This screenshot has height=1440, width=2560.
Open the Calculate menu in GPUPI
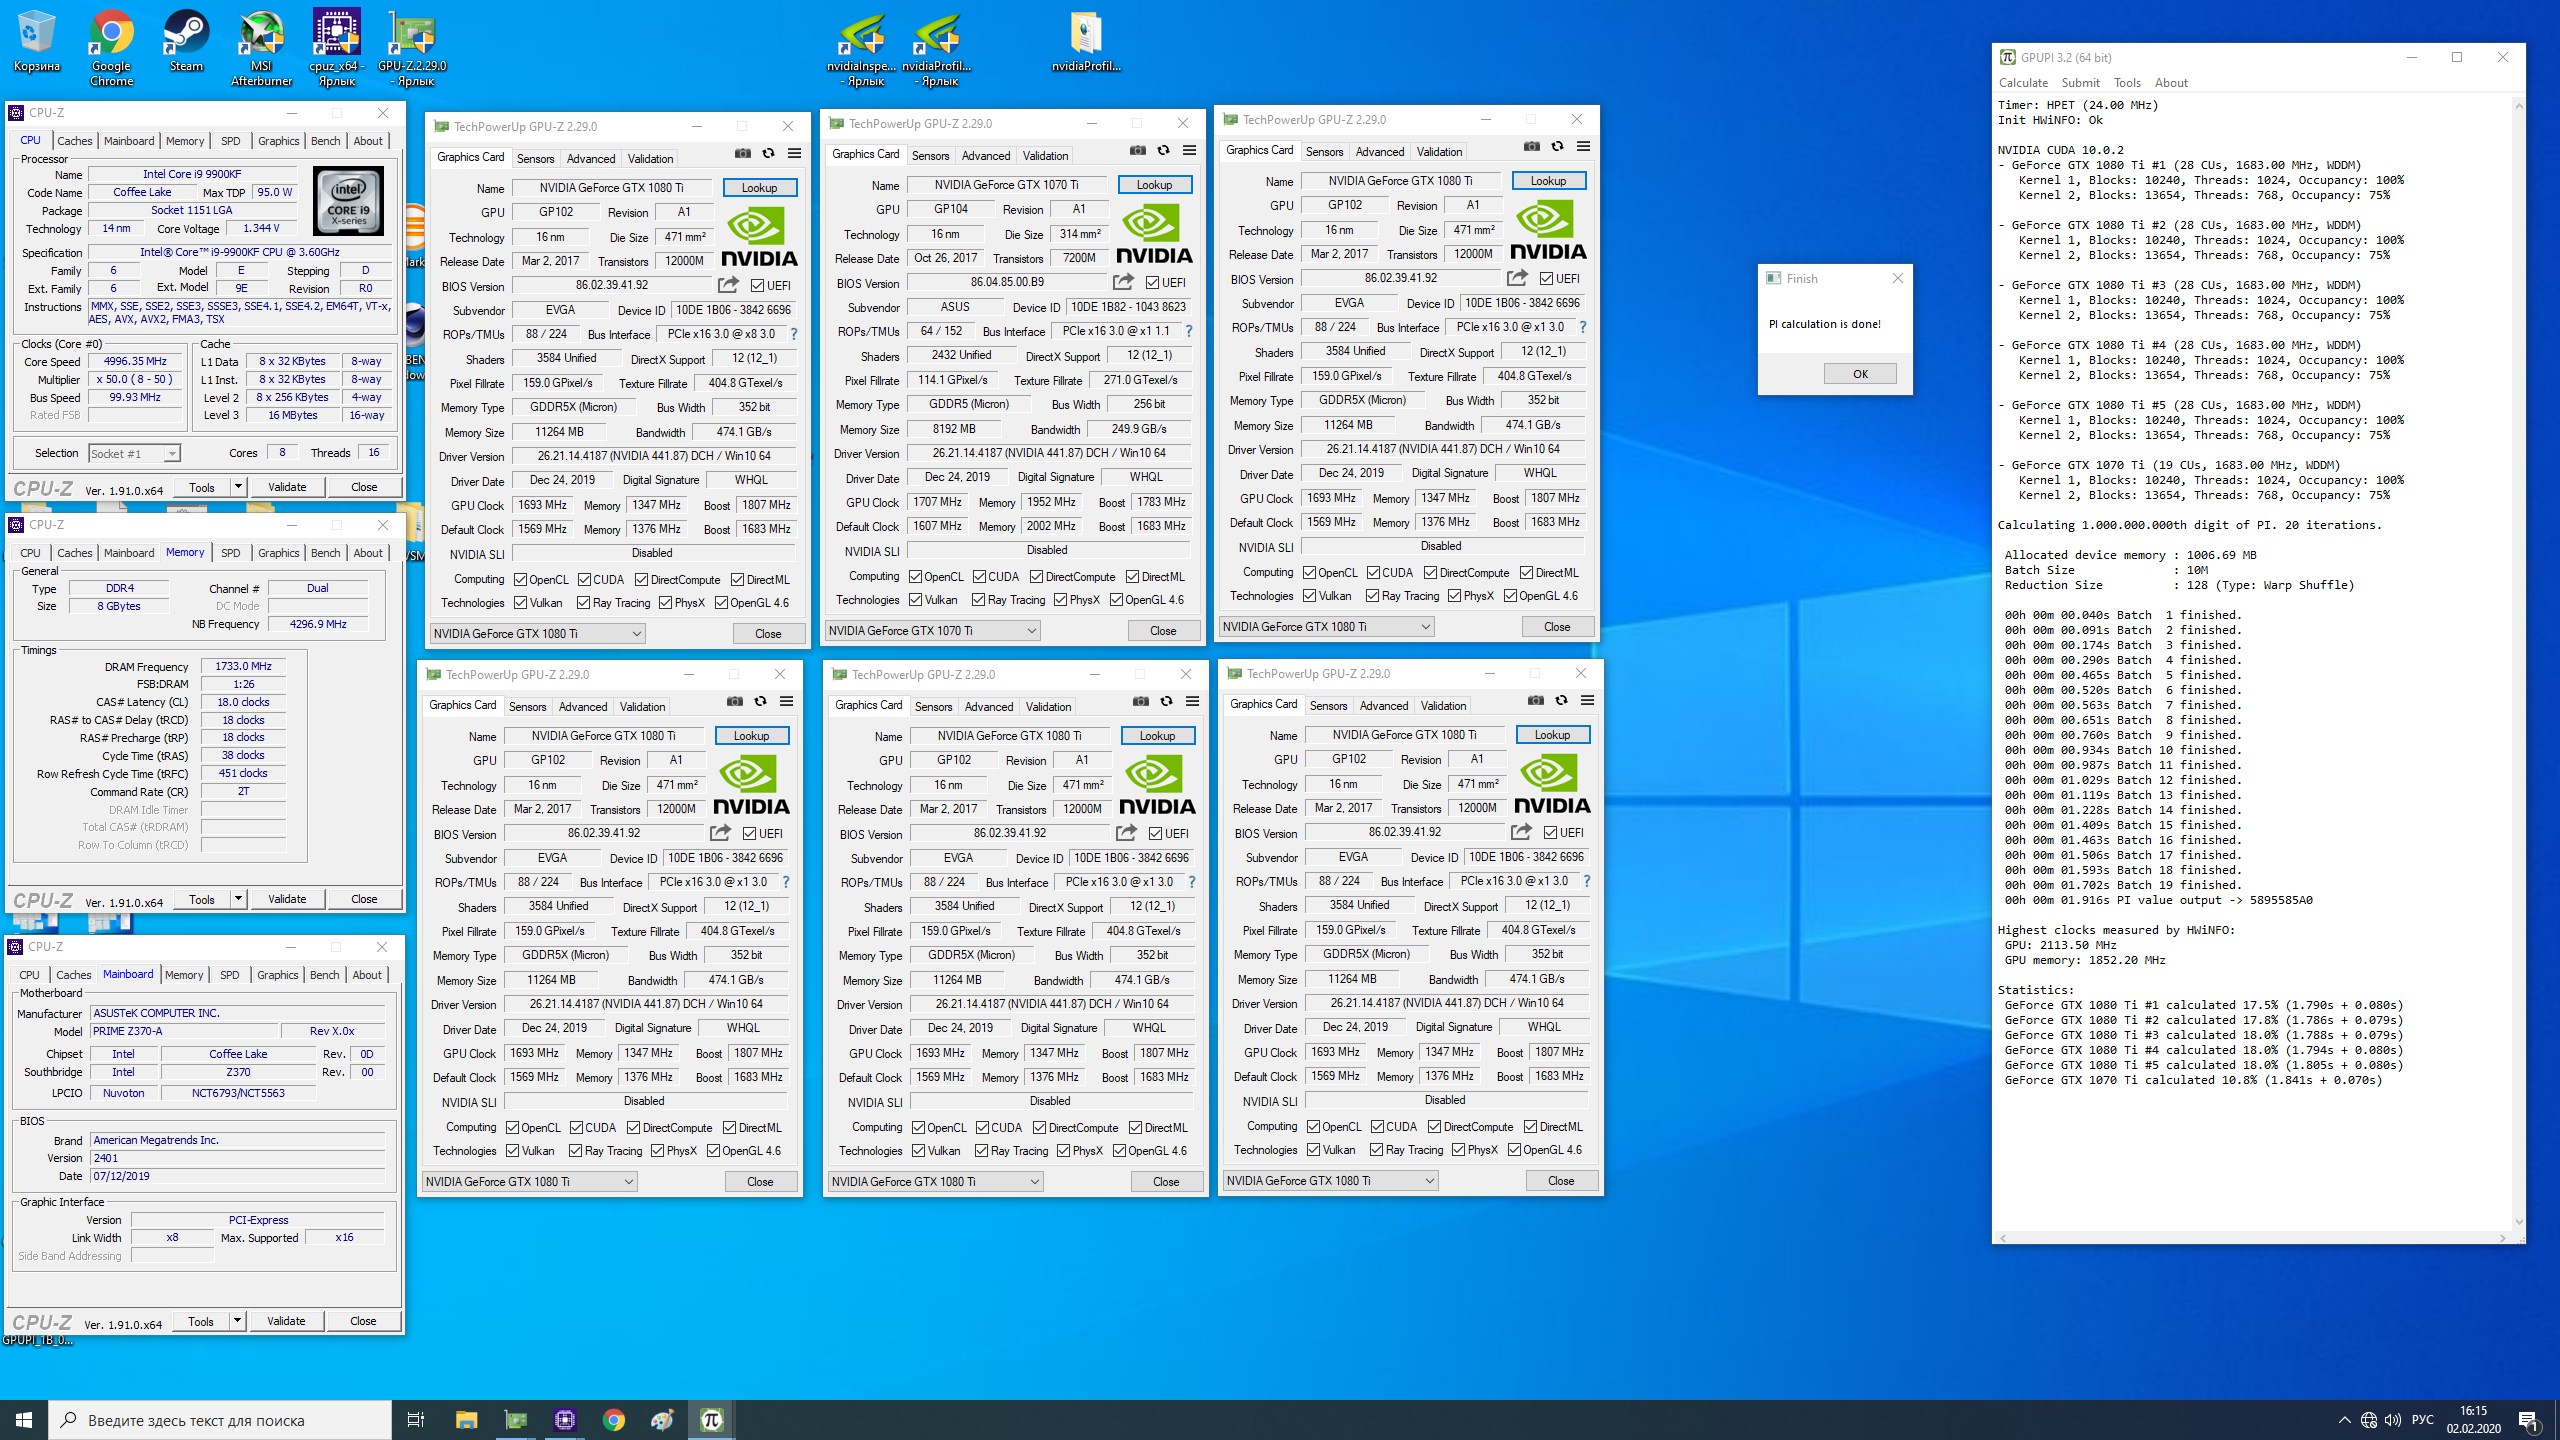click(2023, 83)
